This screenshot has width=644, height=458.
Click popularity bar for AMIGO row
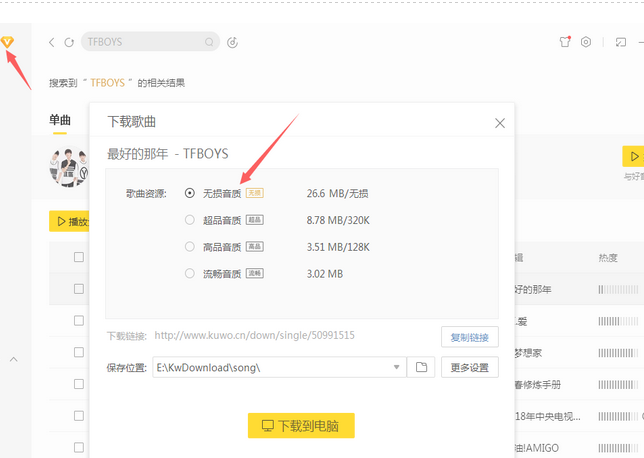[x=618, y=448]
